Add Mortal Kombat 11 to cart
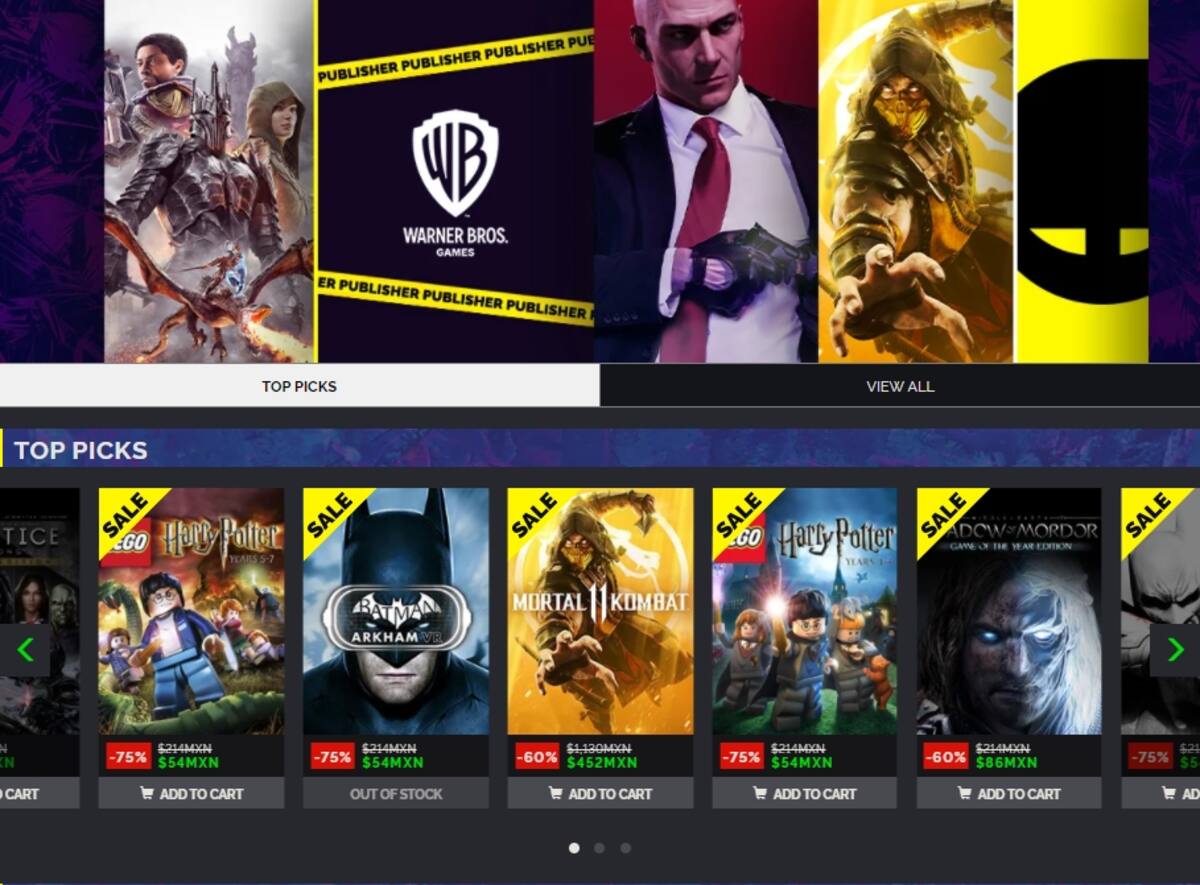This screenshot has width=1200, height=885. coord(600,793)
